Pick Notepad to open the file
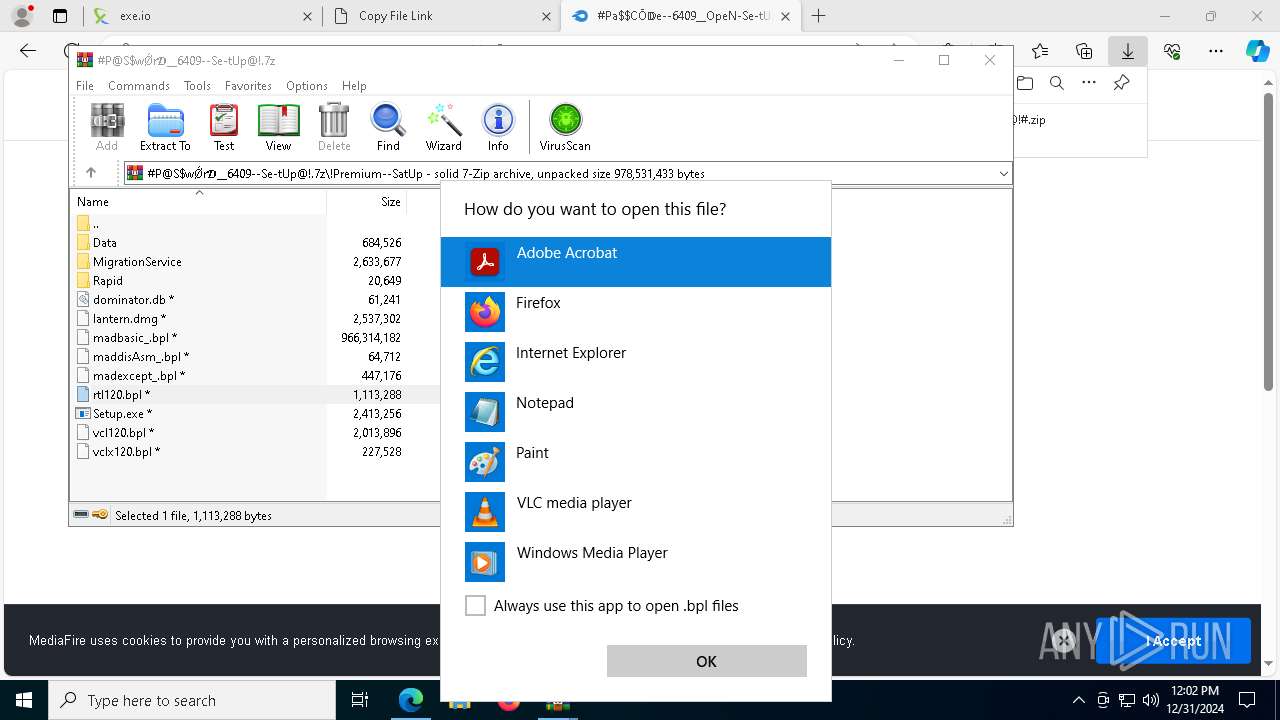Screen dimensions: 1280x720 636,412
